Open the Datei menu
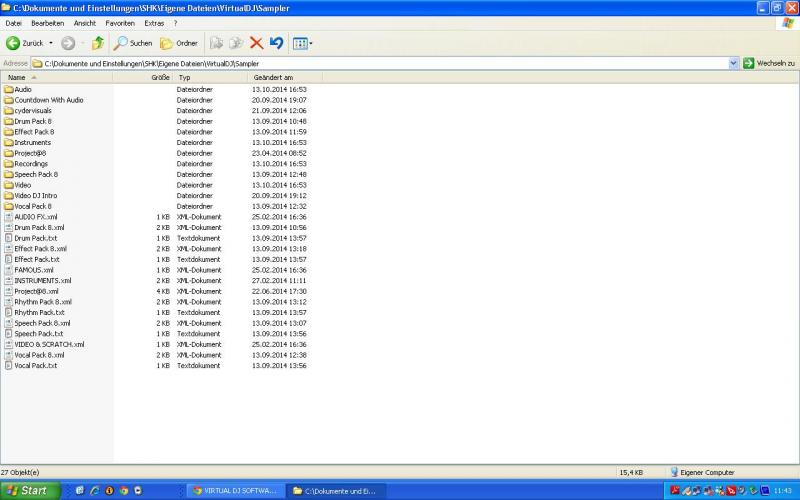Image resolution: width=800 pixels, height=500 pixels. coord(14,23)
